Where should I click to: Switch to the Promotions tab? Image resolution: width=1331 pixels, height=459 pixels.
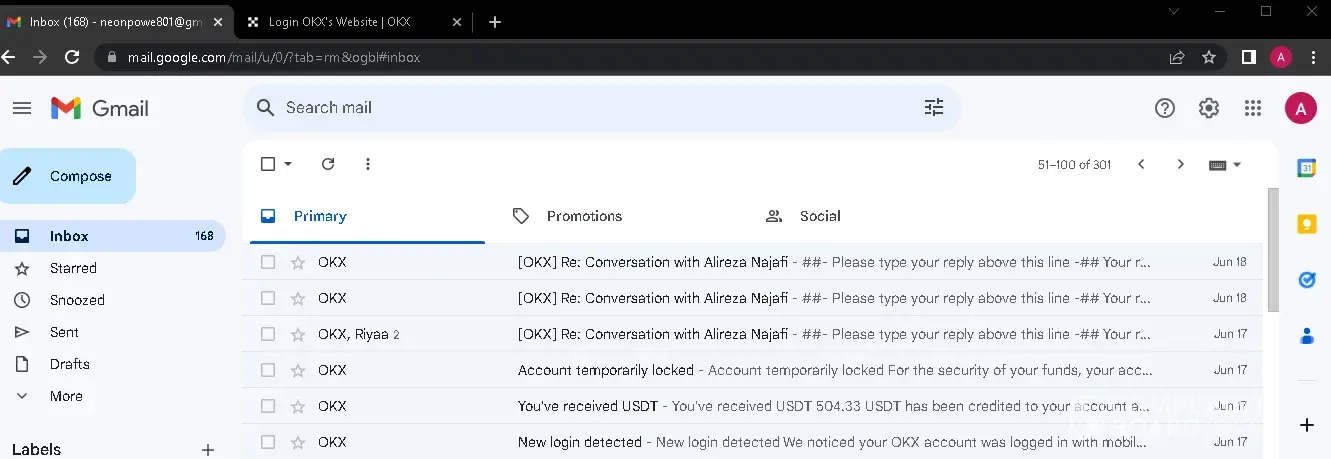584,216
